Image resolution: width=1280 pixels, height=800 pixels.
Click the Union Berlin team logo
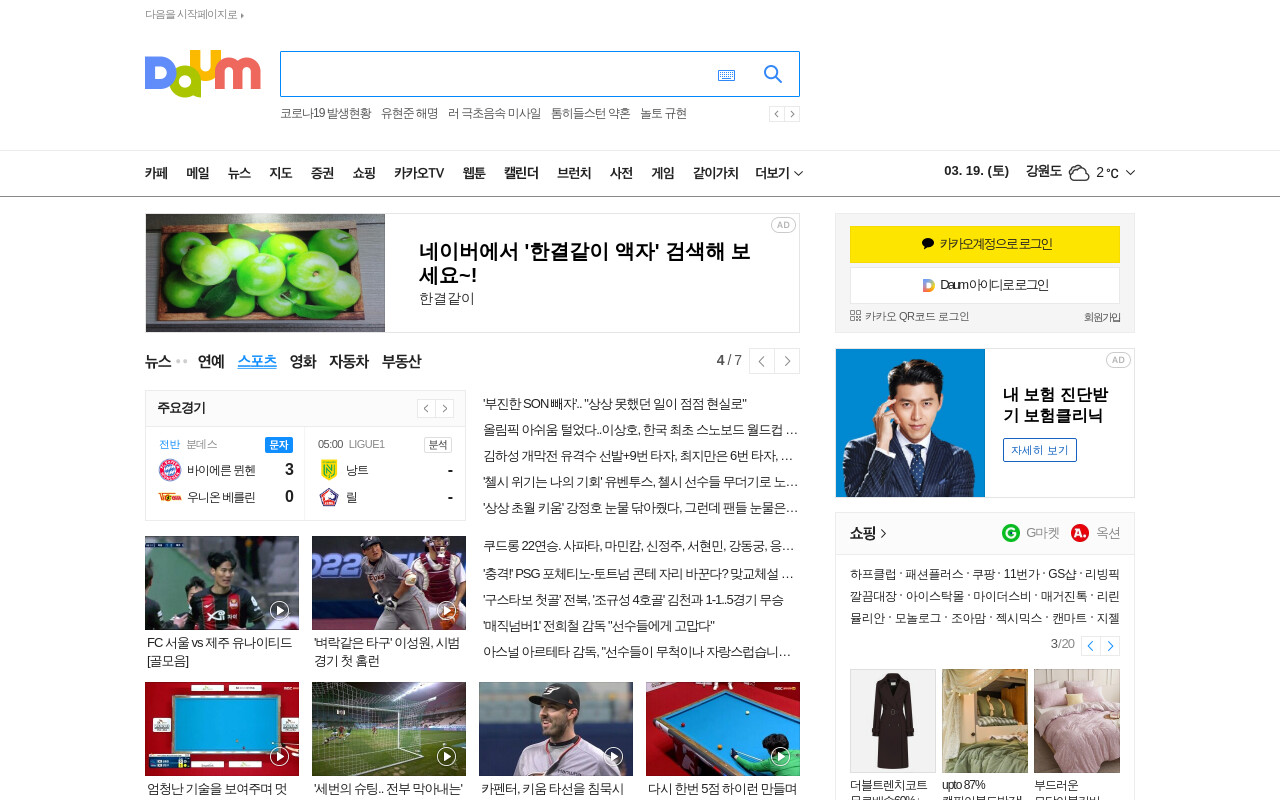click(x=169, y=497)
